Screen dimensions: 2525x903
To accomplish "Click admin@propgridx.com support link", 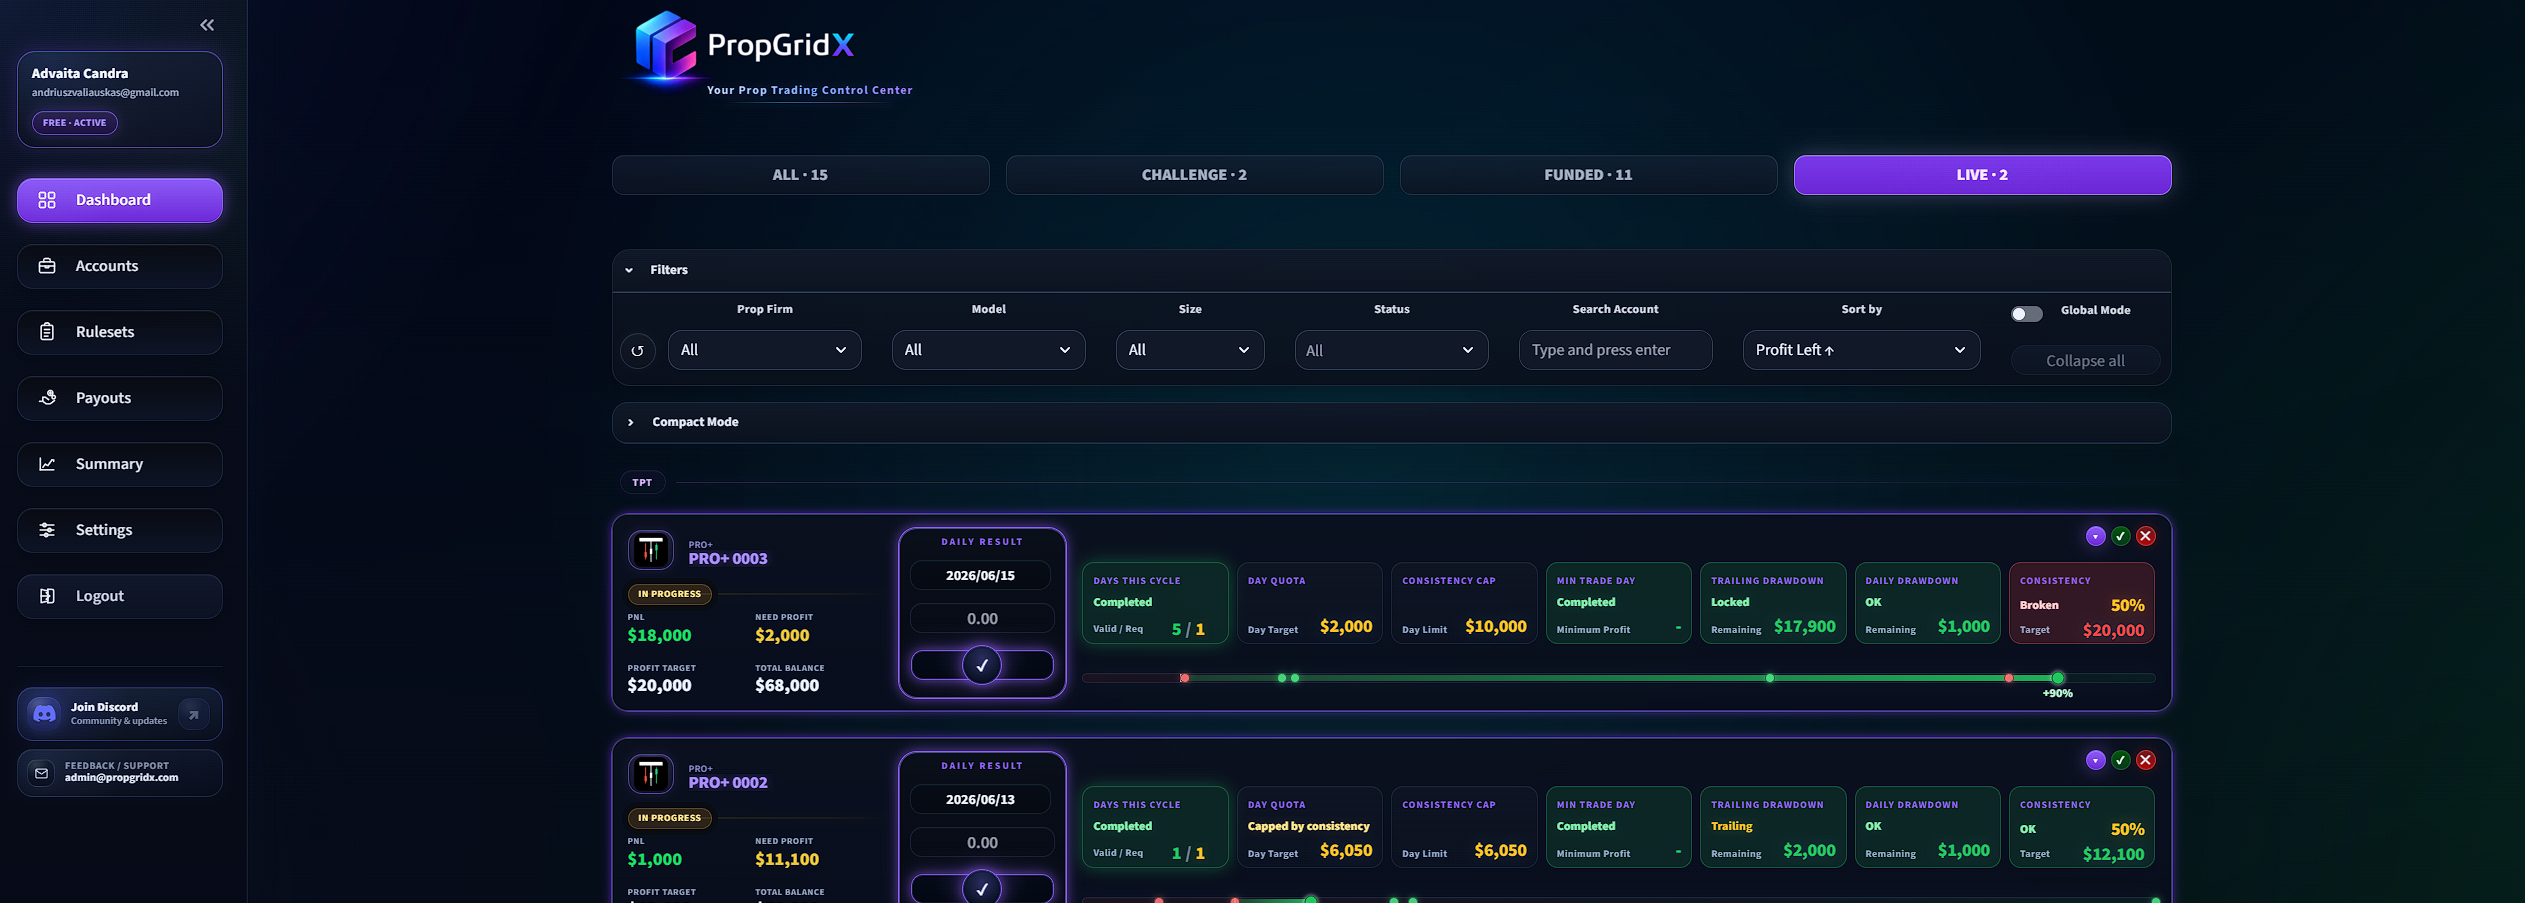I will point(122,778).
